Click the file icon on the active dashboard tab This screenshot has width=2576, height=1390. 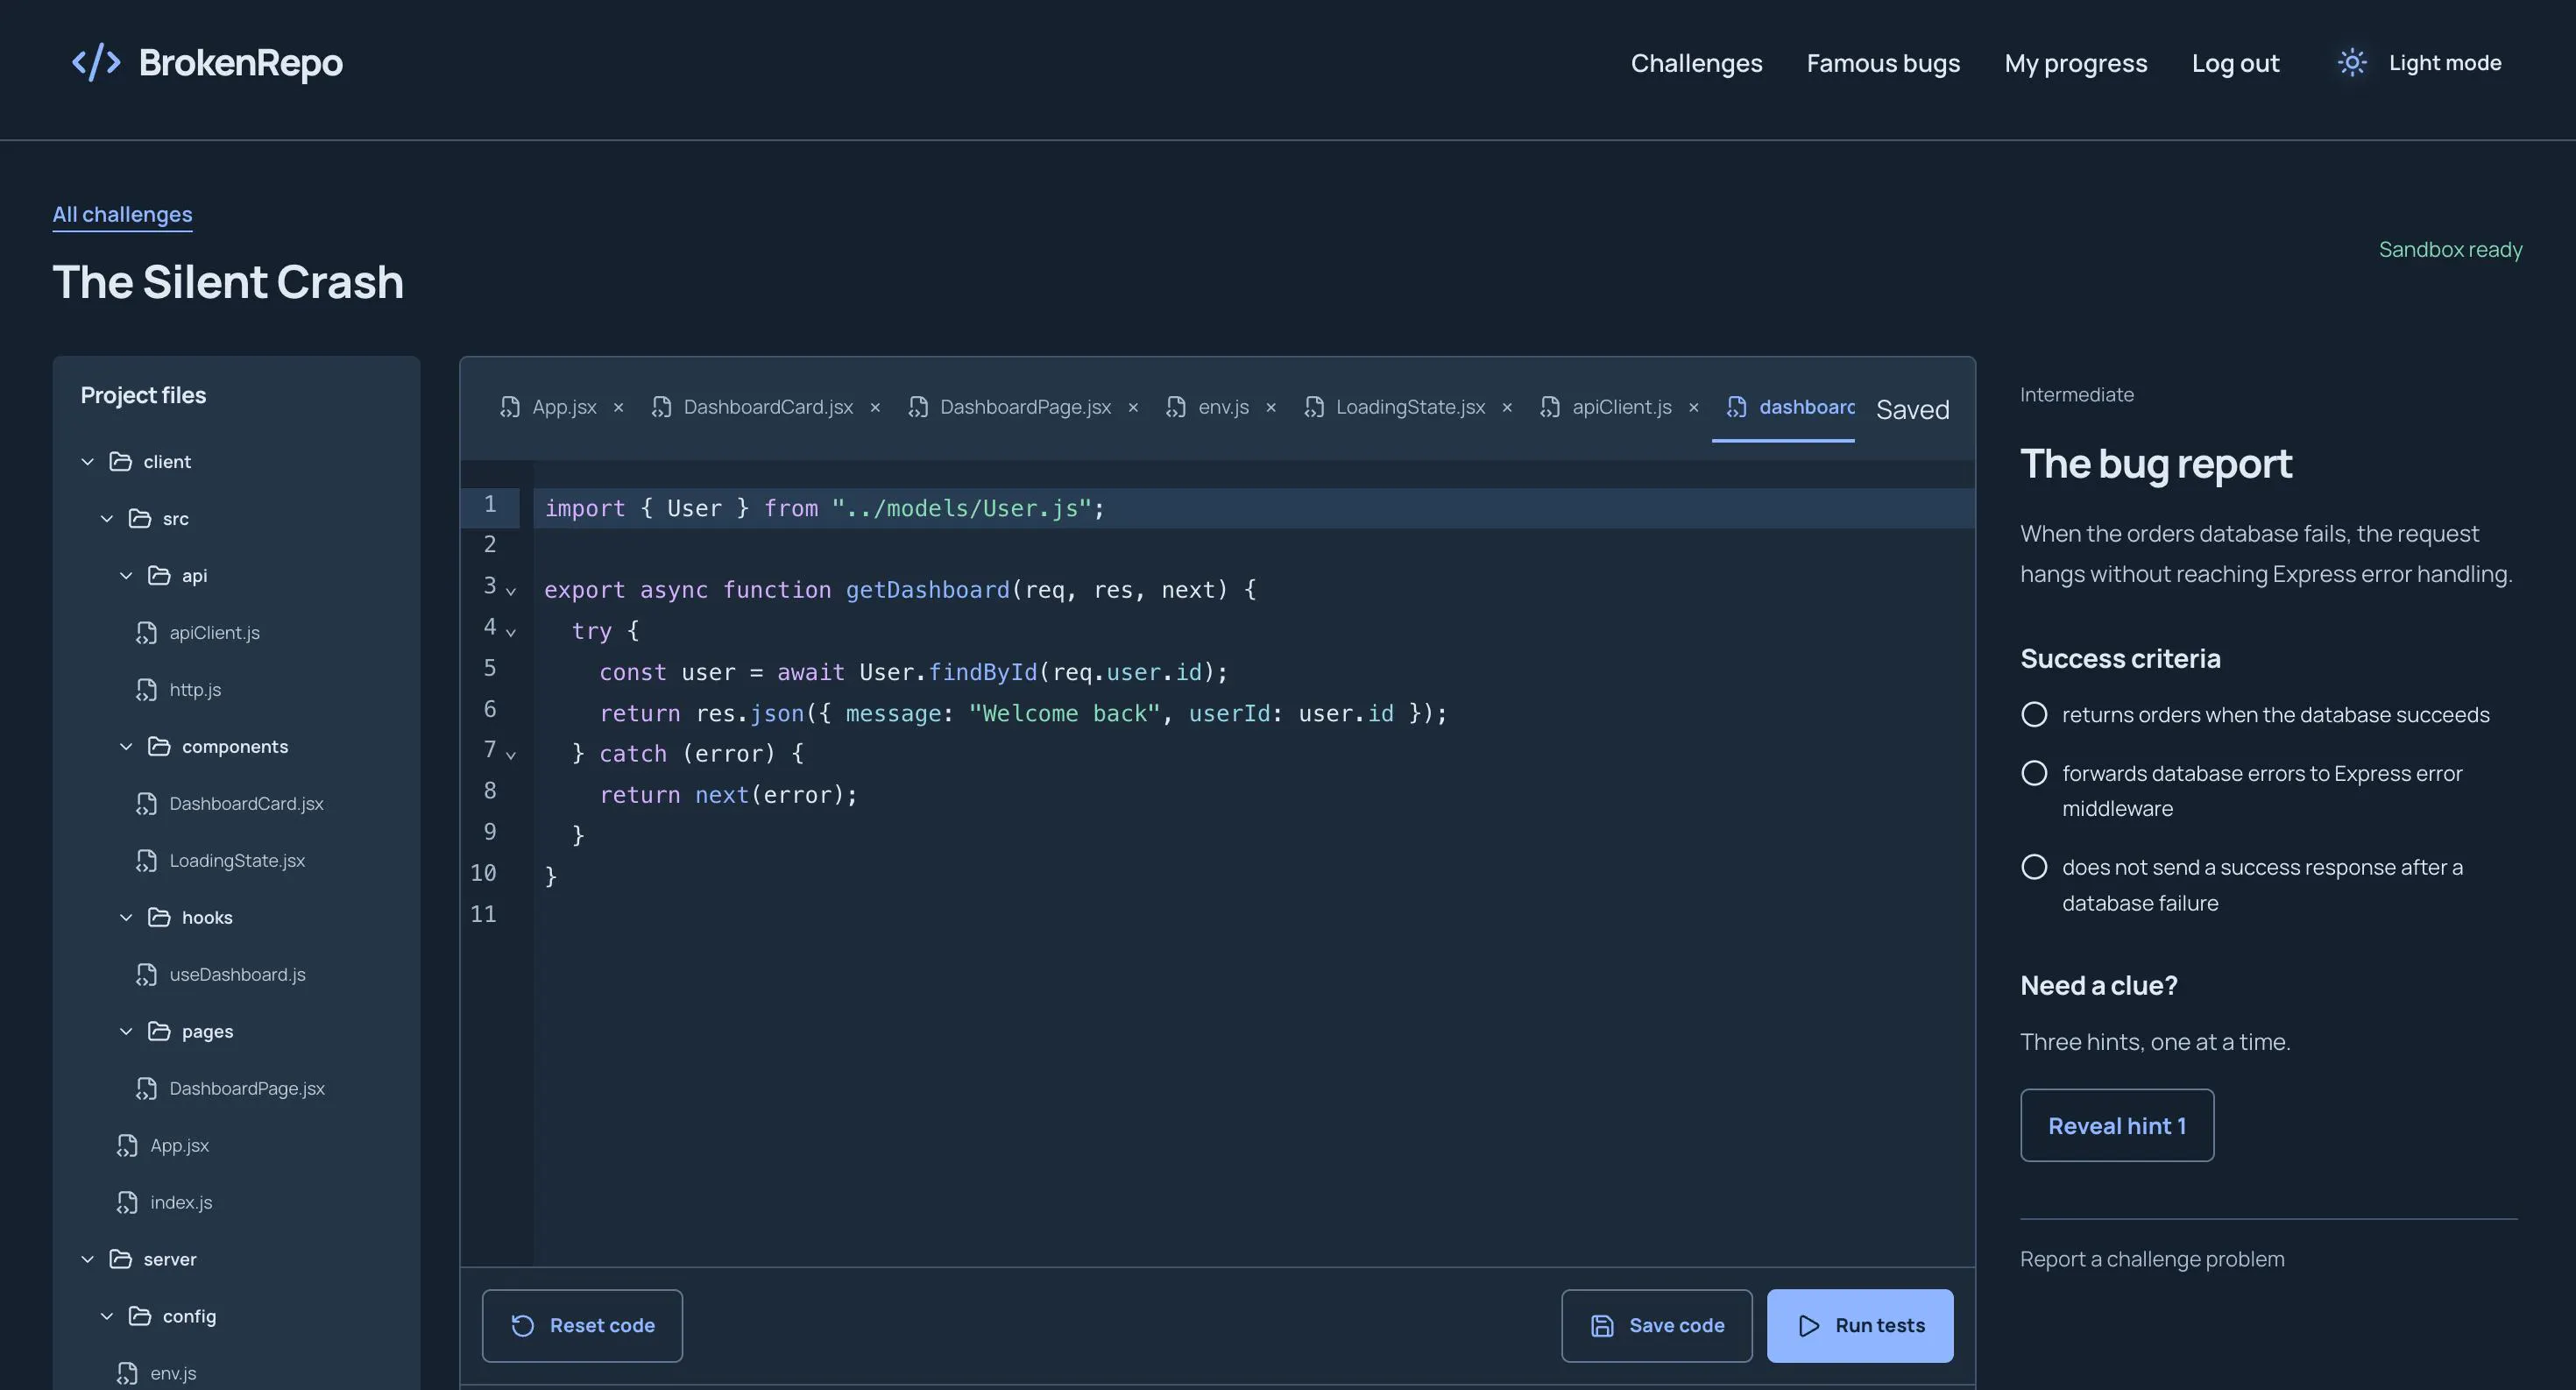coord(1737,407)
